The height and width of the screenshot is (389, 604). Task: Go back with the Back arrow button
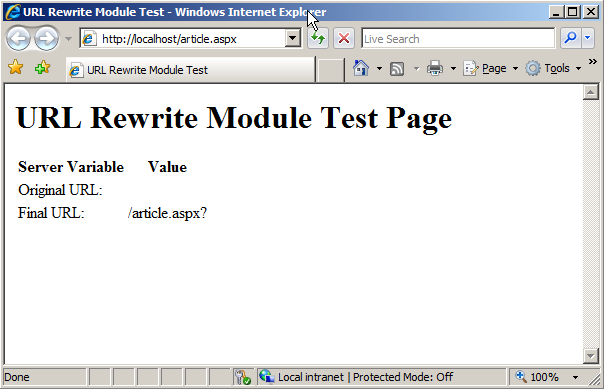click(18, 39)
